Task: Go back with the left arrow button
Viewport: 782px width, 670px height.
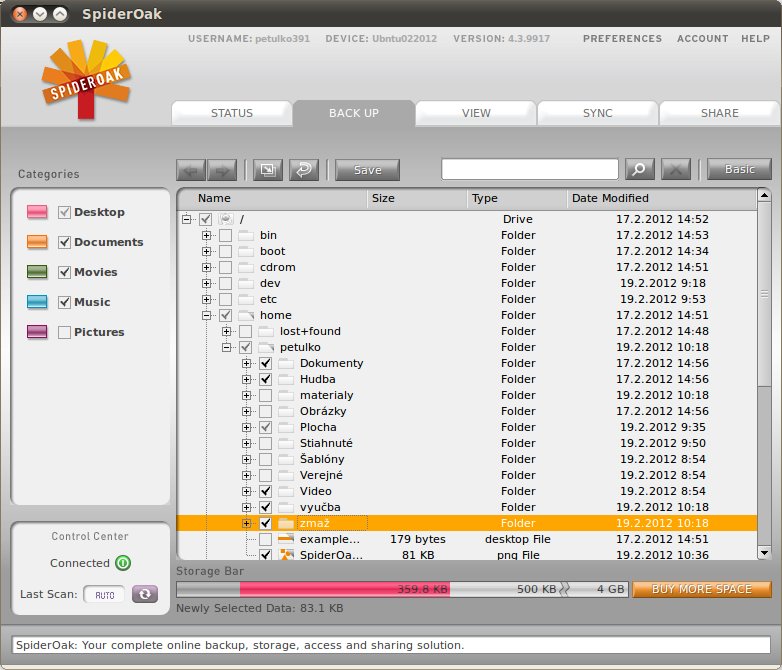Action: (x=191, y=170)
